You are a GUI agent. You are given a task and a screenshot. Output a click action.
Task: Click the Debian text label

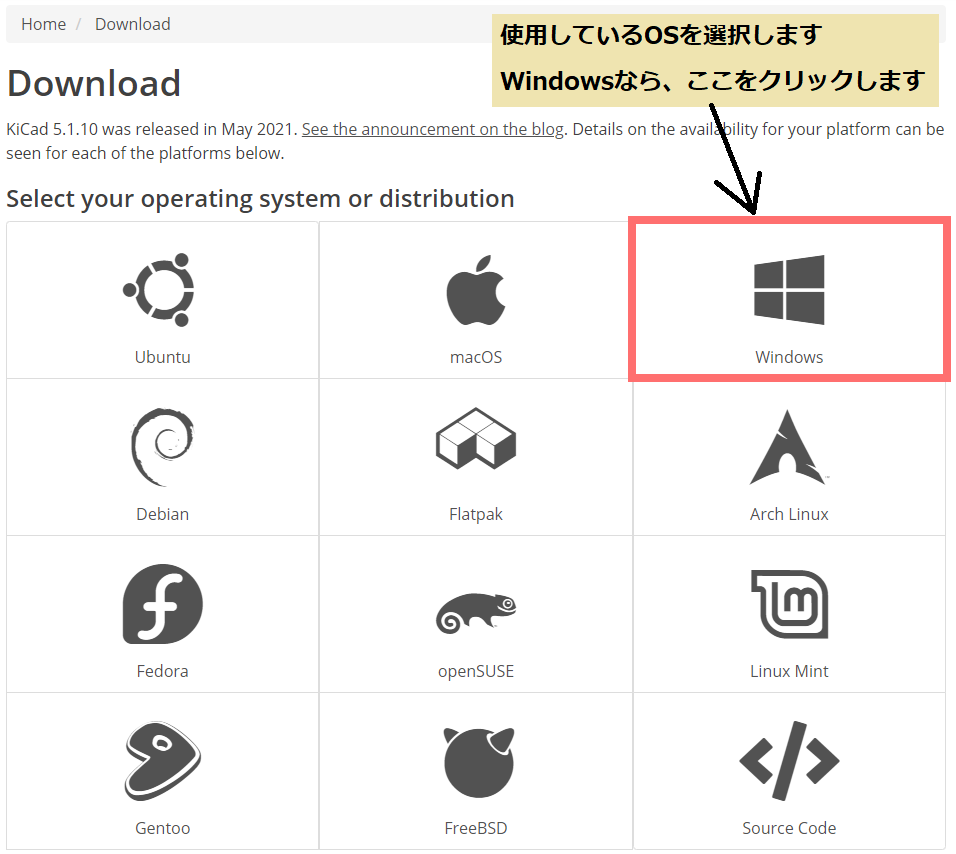click(x=163, y=514)
